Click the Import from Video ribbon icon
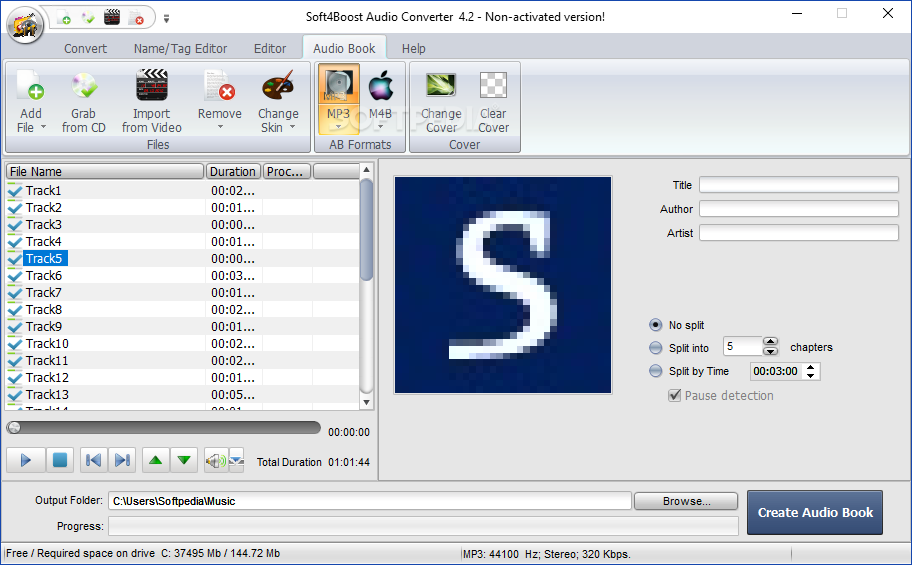Screen dimensions: 912x565 (x=152, y=85)
